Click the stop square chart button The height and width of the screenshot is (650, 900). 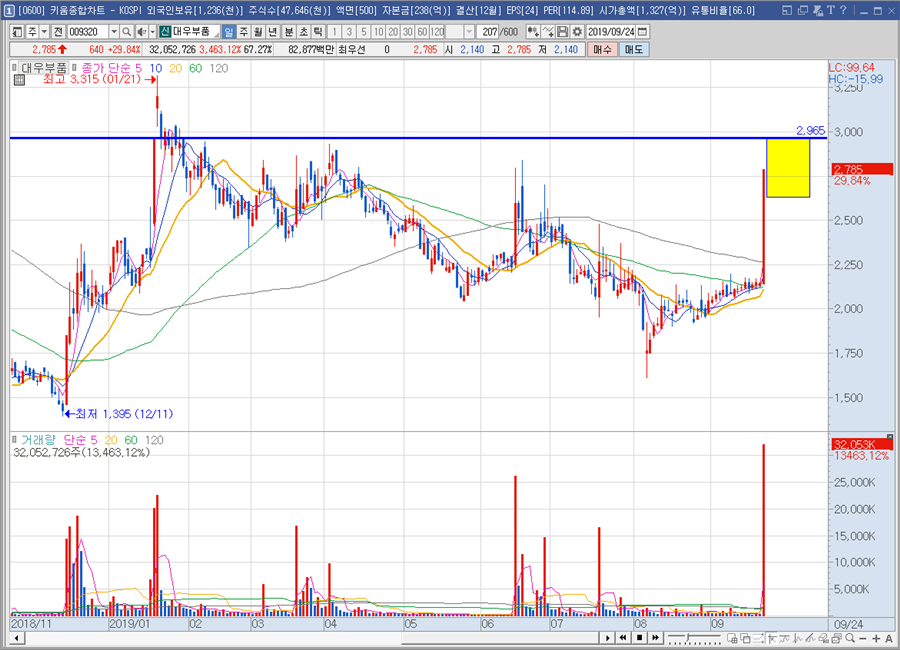coord(639,638)
